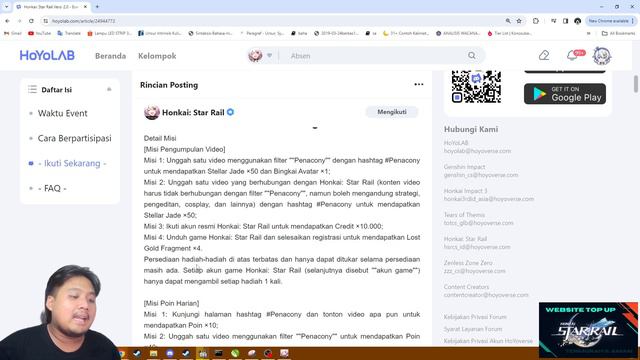The width and height of the screenshot is (640, 360).
Task: Open the tab search dropdown arrow
Action: 6,7
